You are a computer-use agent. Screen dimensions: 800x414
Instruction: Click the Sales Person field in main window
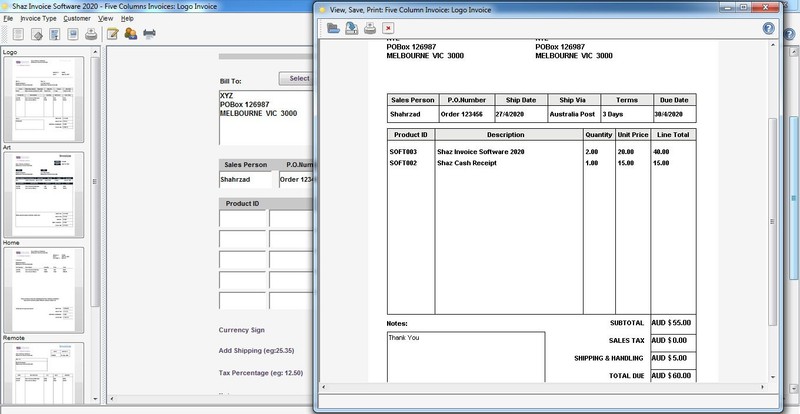point(246,180)
